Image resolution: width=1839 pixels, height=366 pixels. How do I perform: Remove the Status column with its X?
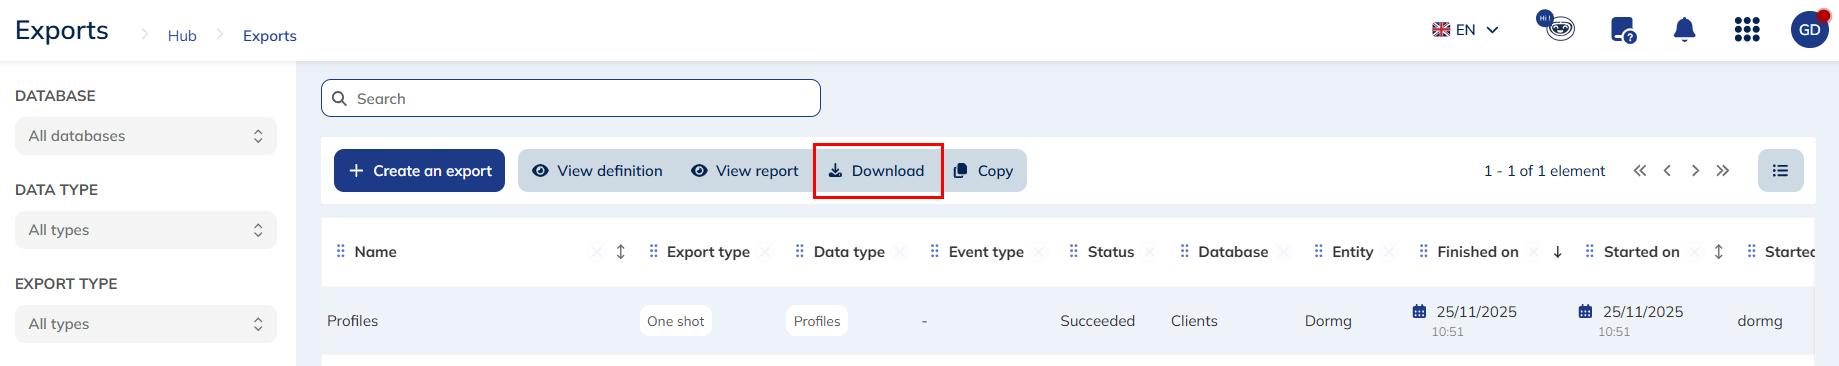1150,252
